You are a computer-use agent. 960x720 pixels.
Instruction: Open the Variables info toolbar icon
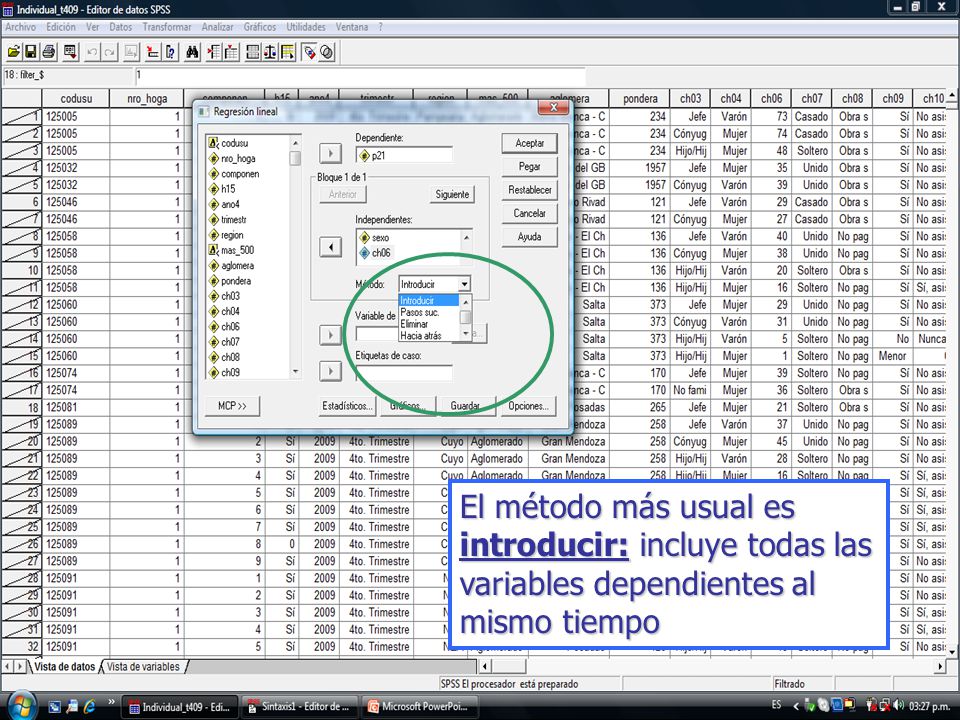170,52
